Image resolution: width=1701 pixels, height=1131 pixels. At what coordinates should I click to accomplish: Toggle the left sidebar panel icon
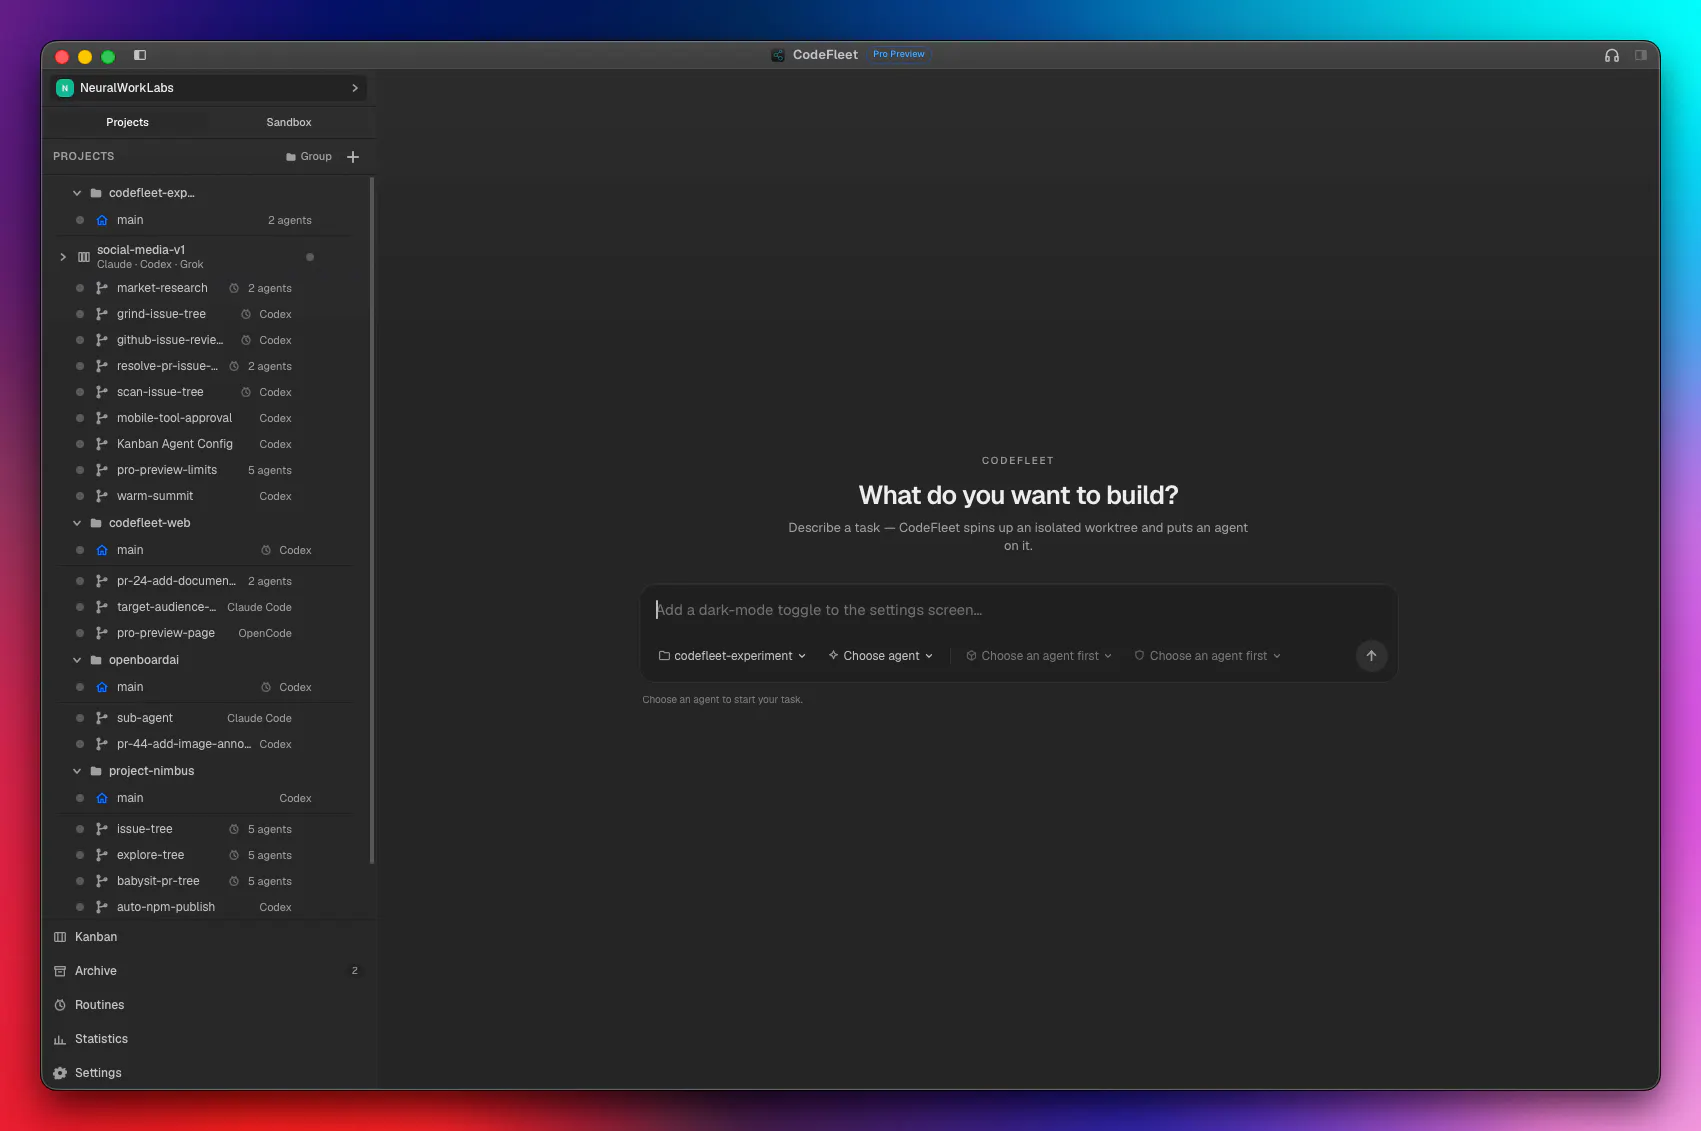(x=140, y=55)
